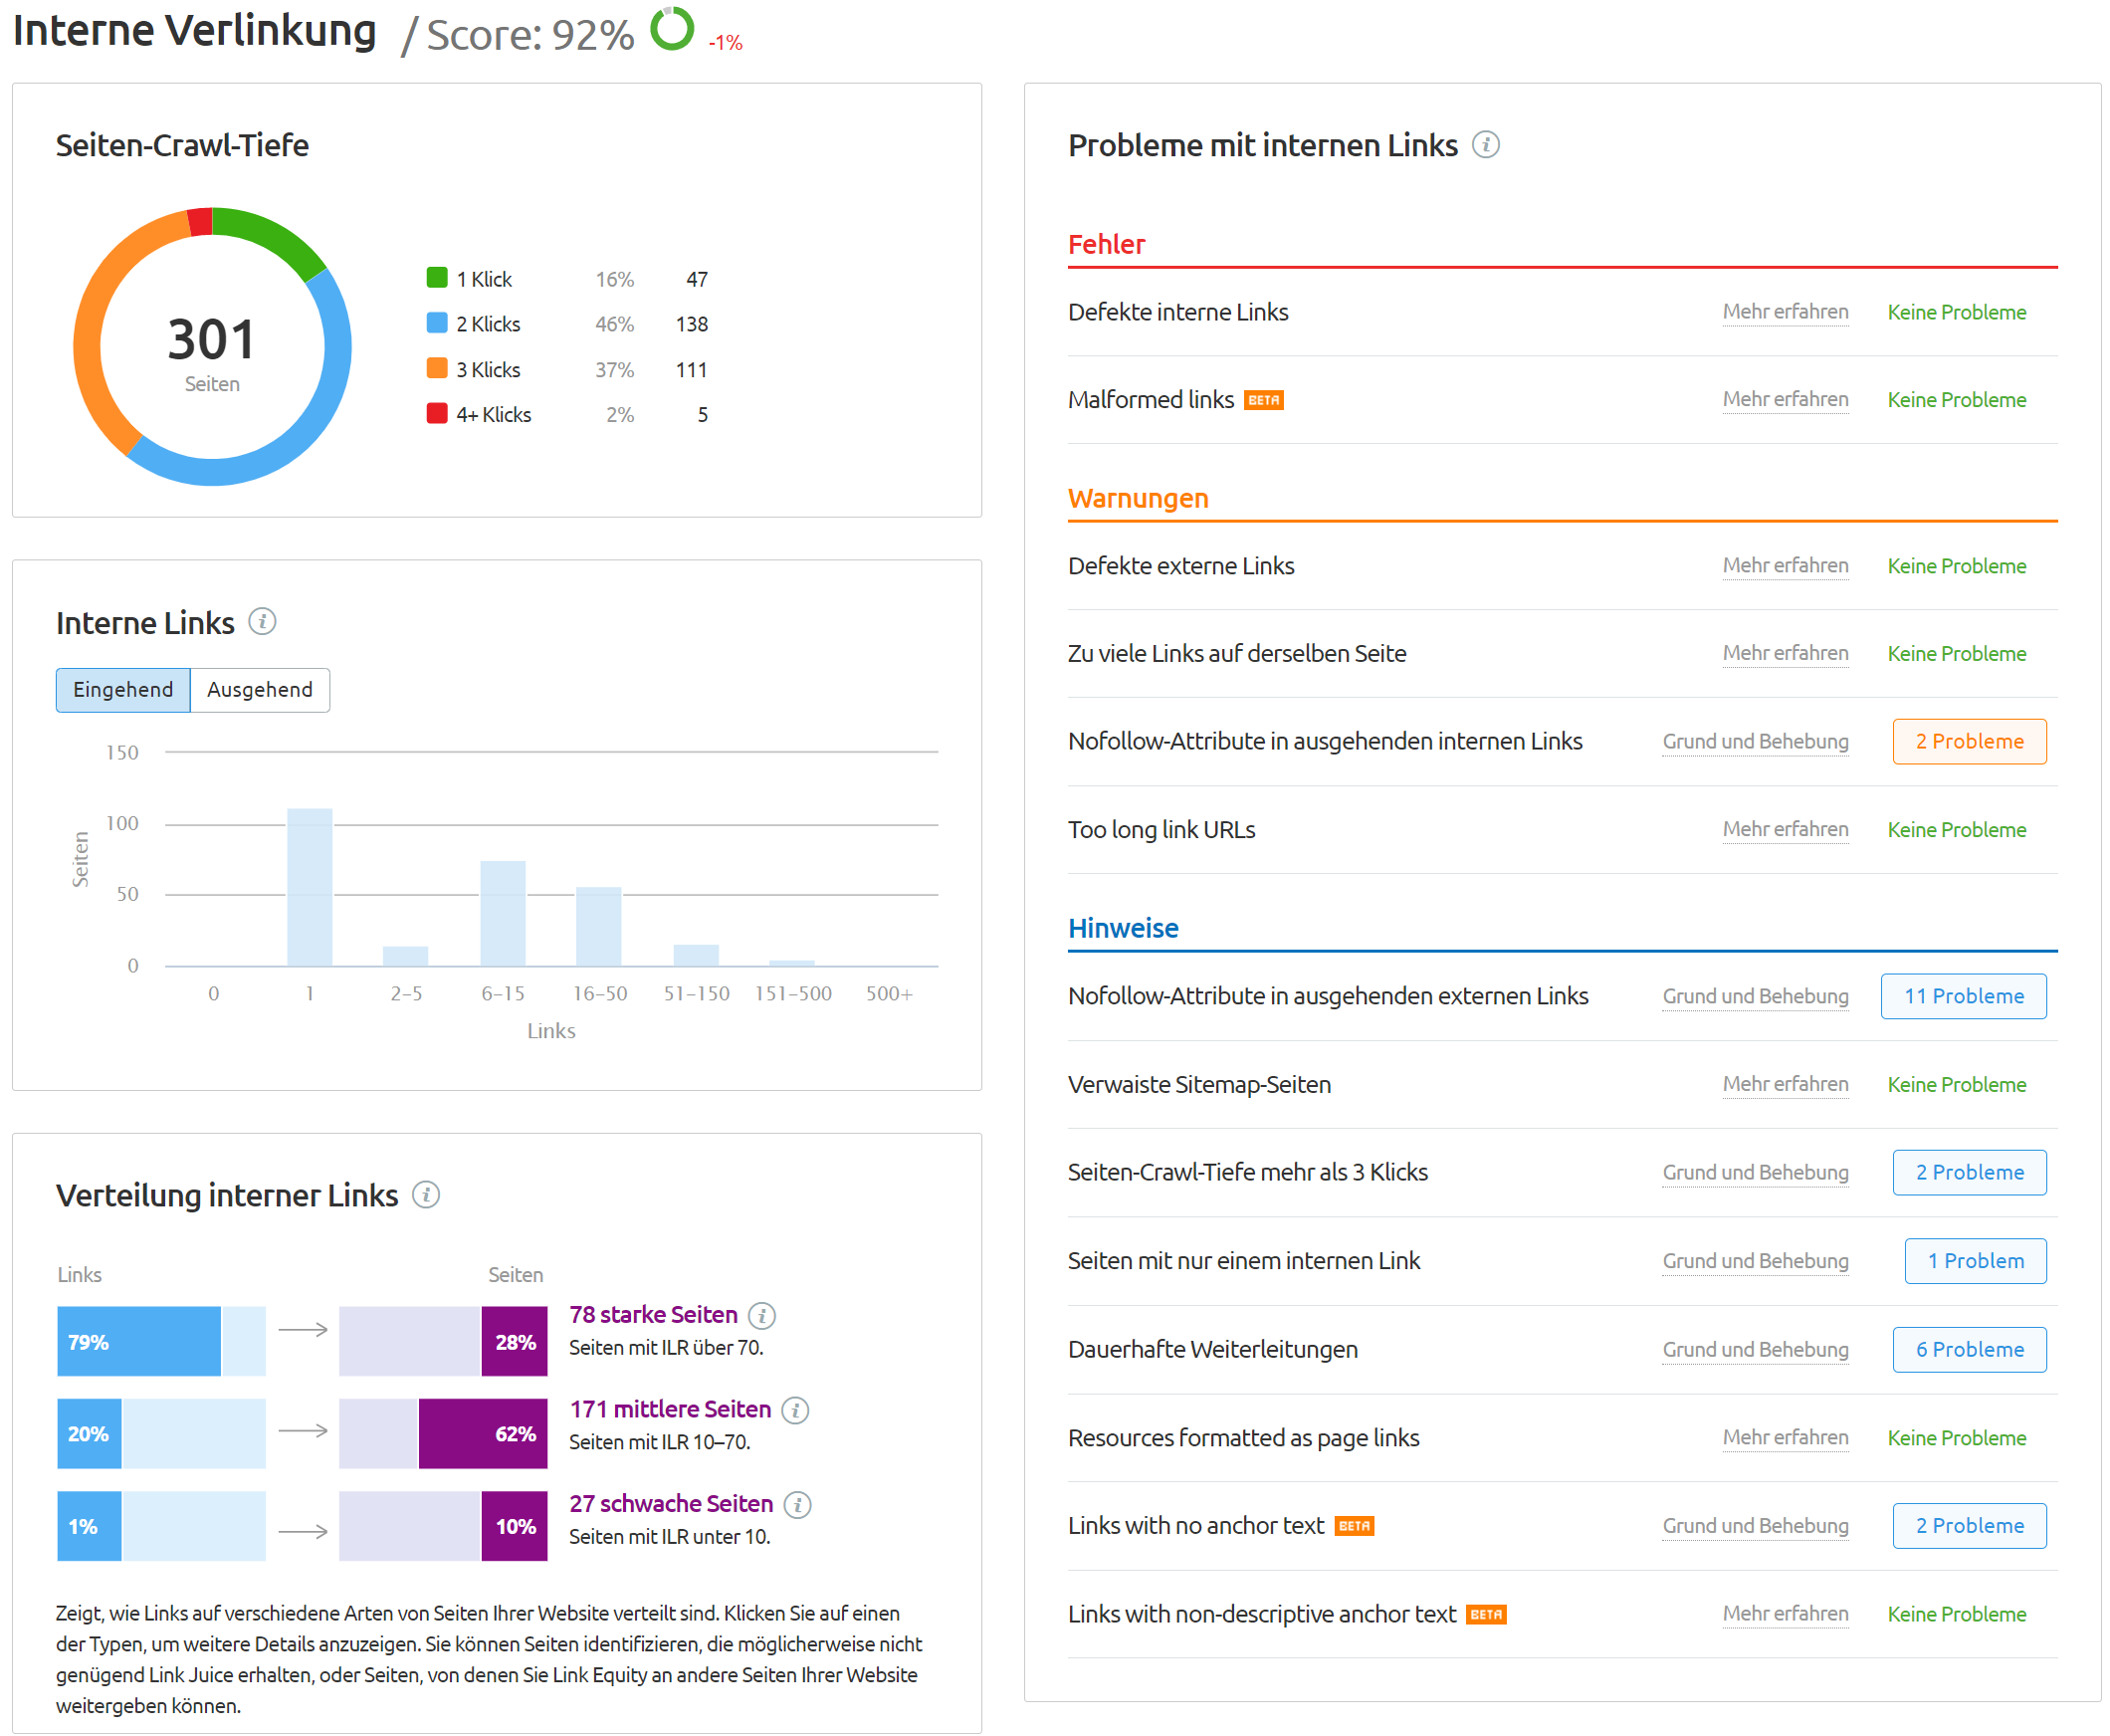Click the Warnungen section heading
This screenshot has width=2110, height=1736.
tap(1138, 498)
